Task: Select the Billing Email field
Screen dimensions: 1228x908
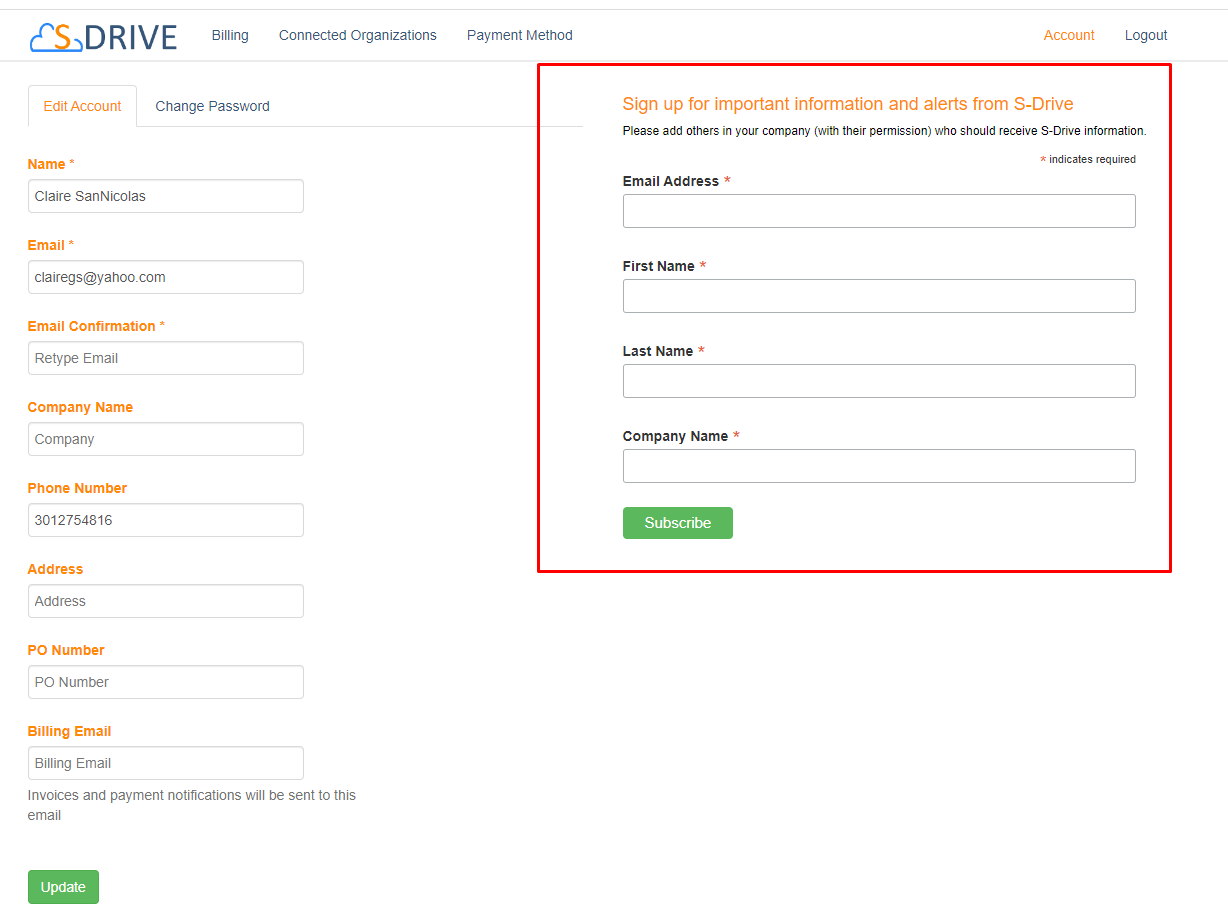Action: [165, 763]
